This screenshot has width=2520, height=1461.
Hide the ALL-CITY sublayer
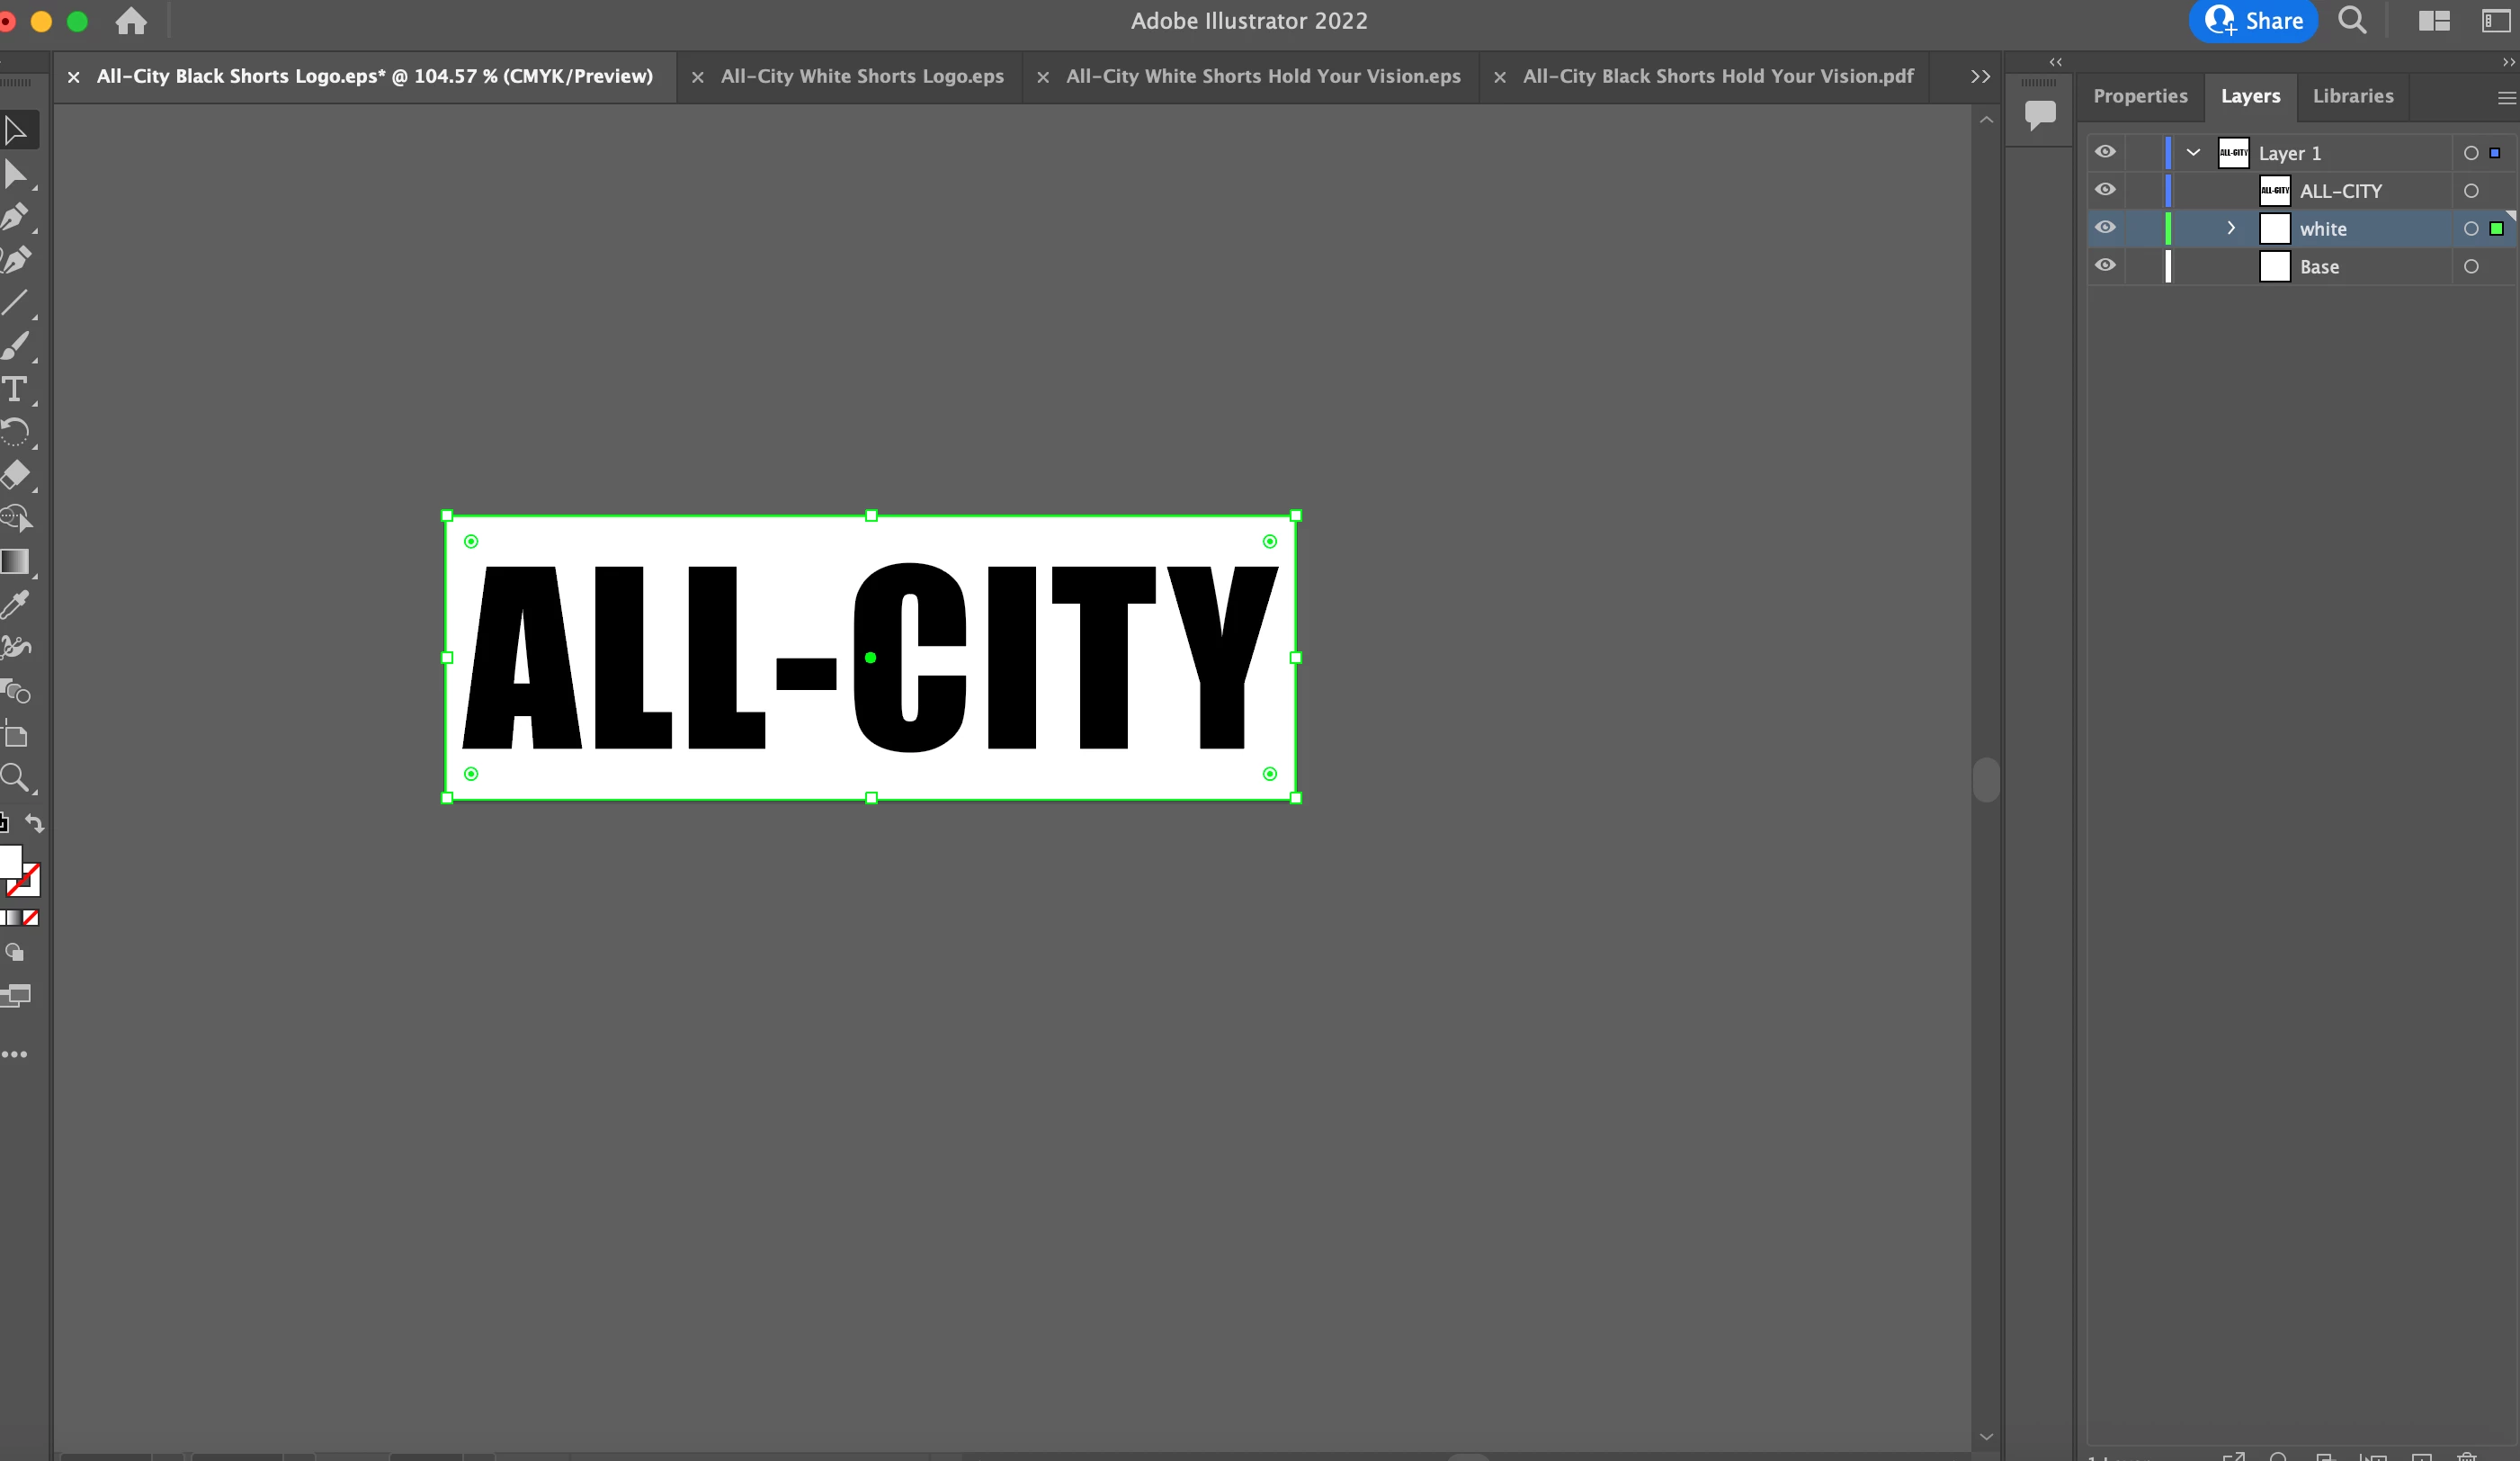click(x=2105, y=190)
